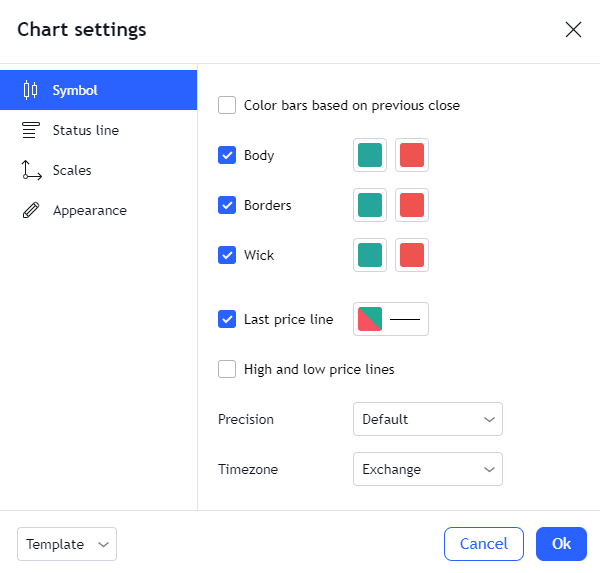Enable High and low price lines

227,369
